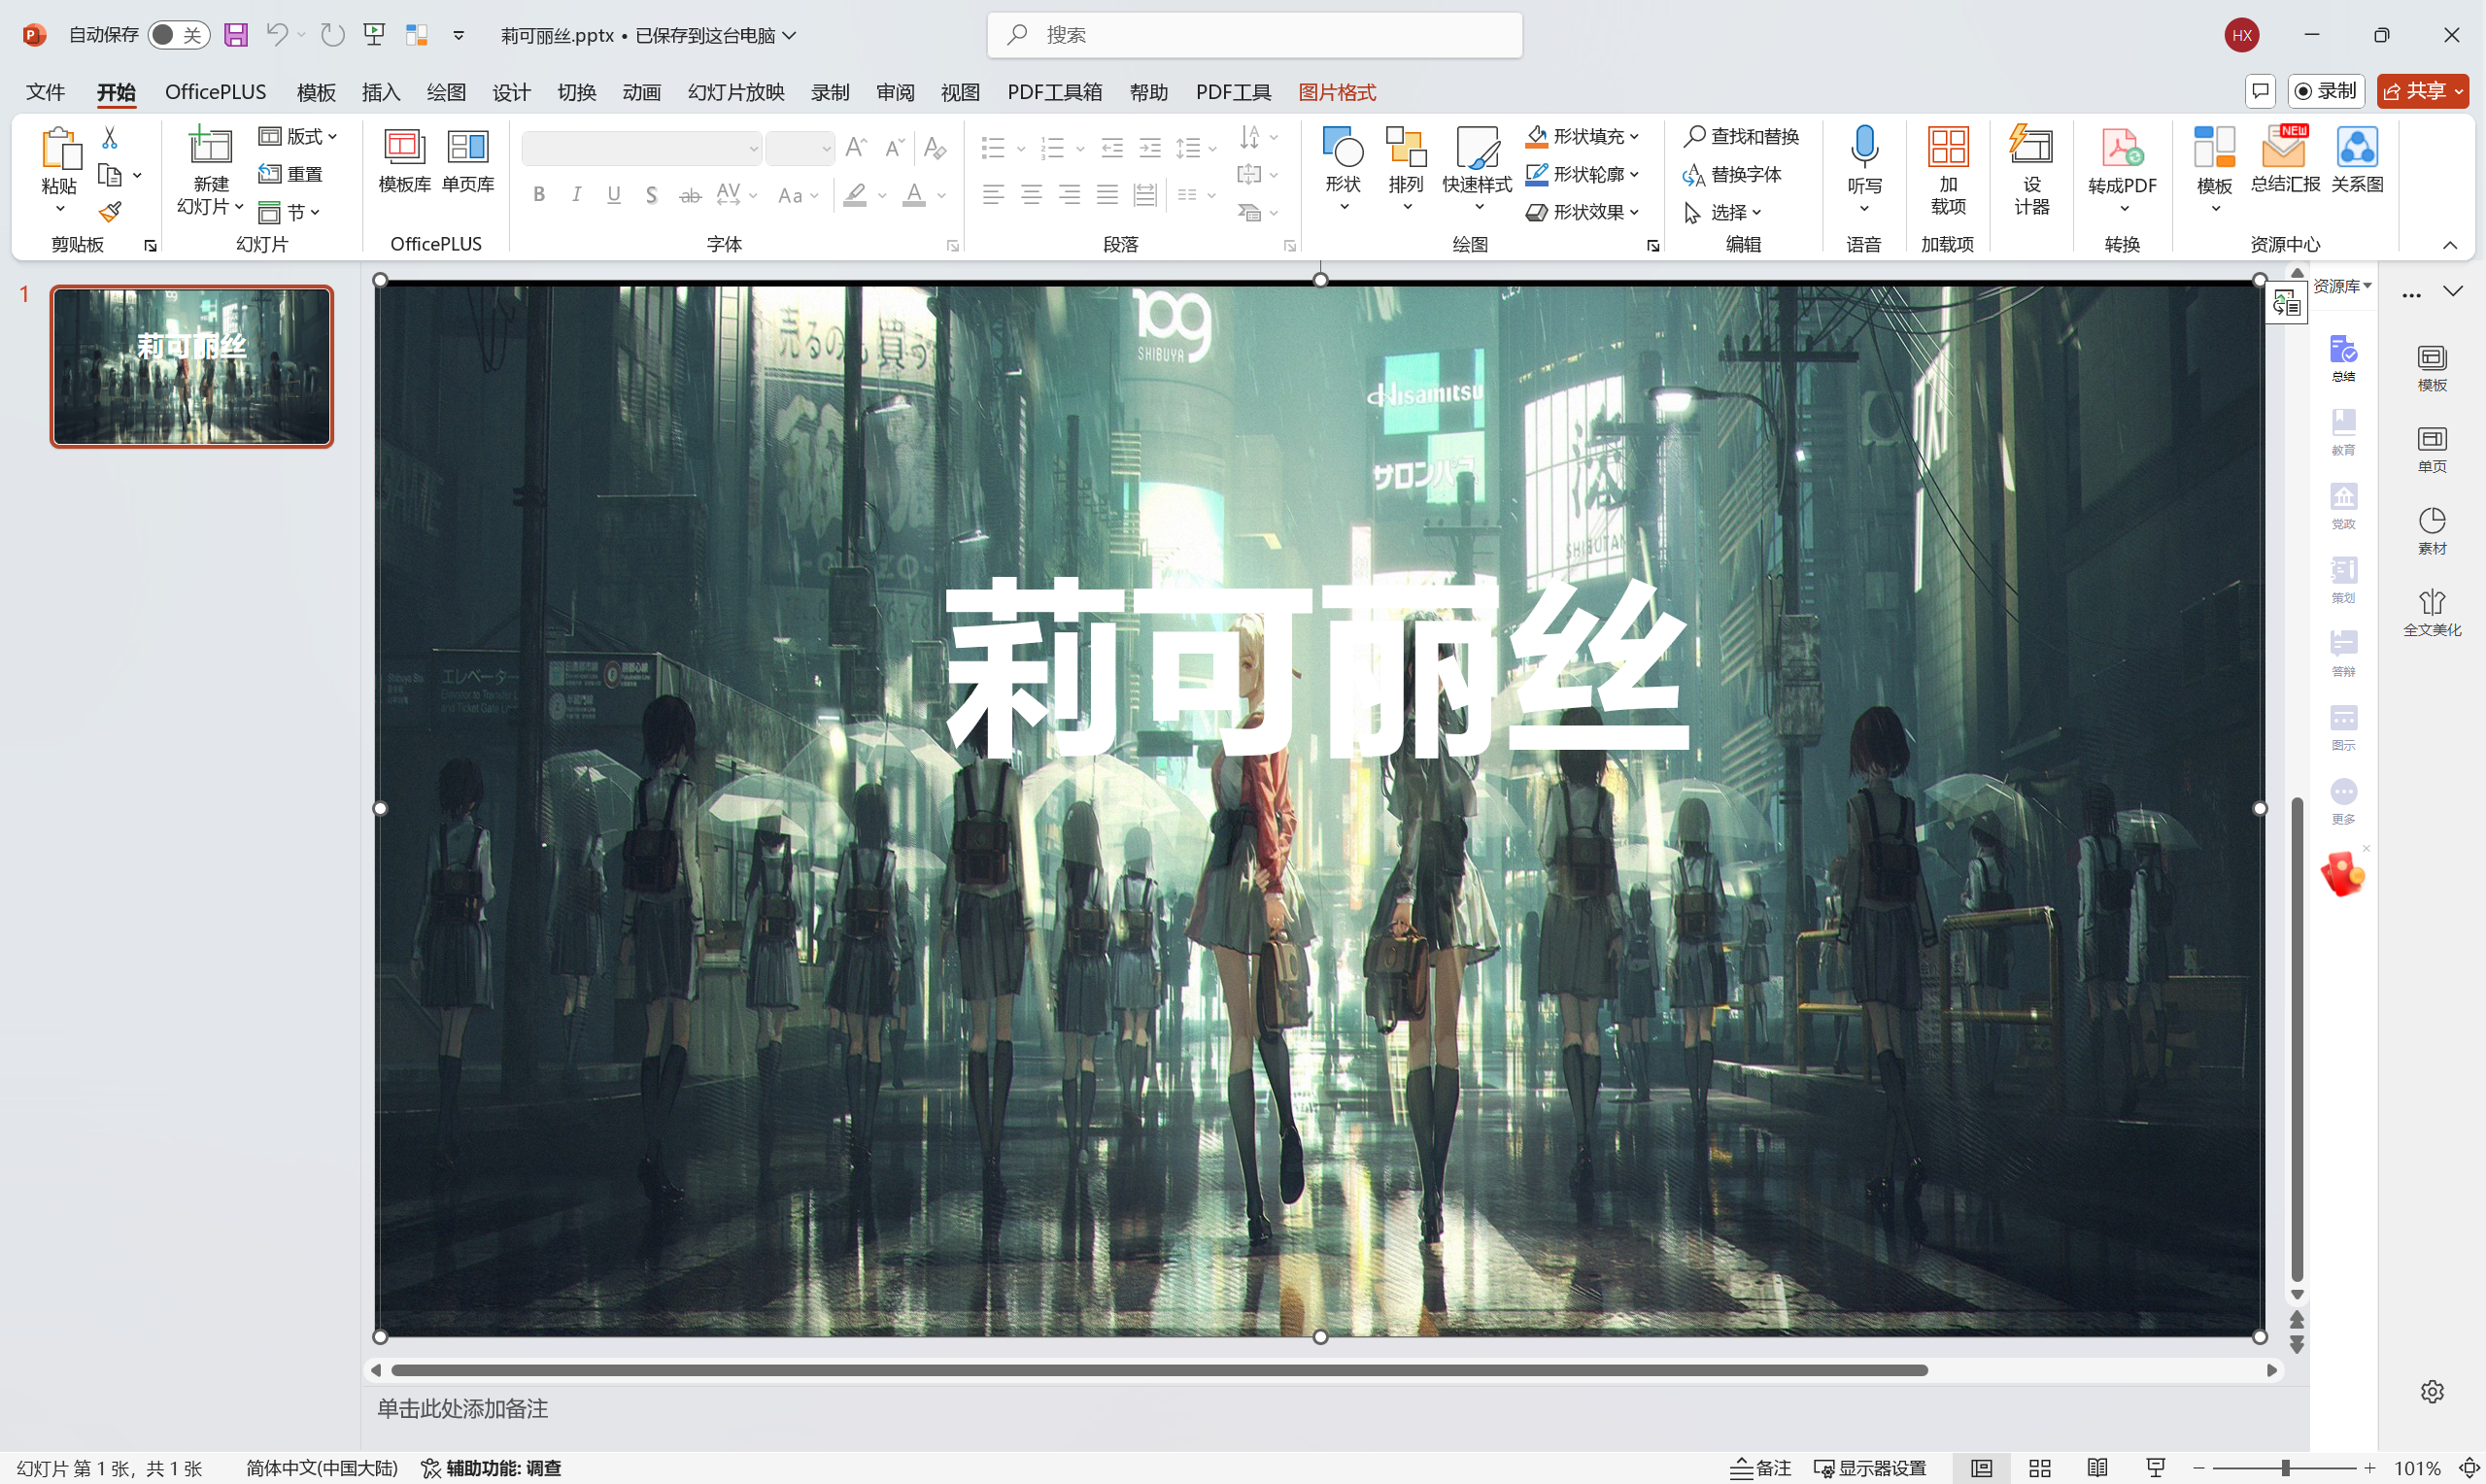Open font name combo box
2486x1484 pixels.
click(641, 148)
